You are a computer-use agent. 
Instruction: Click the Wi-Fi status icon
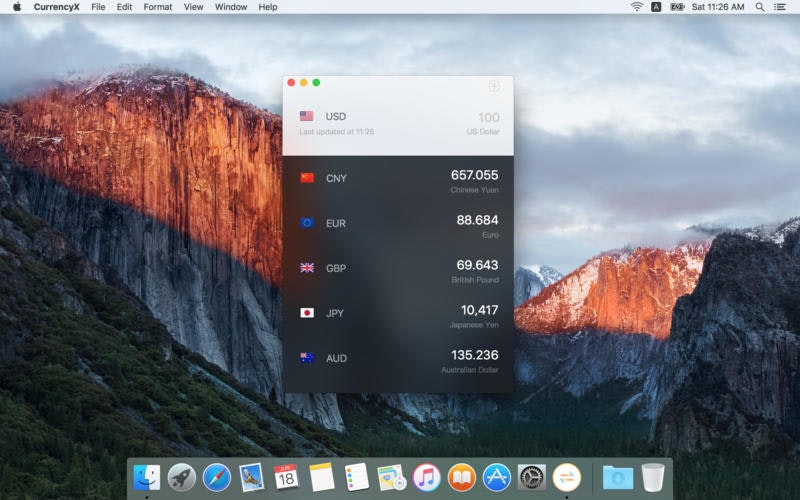[x=637, y=7]
